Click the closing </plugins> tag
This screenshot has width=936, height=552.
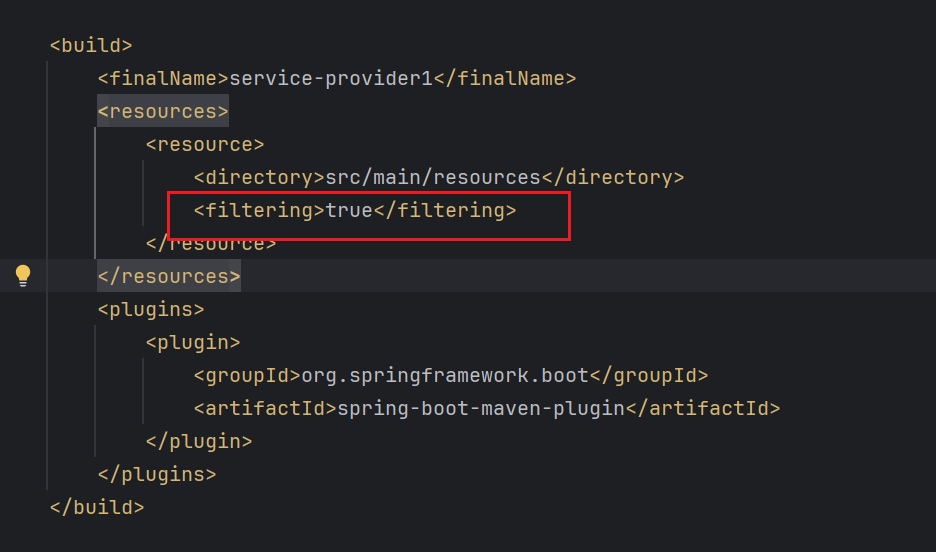(x=157, y=474)
